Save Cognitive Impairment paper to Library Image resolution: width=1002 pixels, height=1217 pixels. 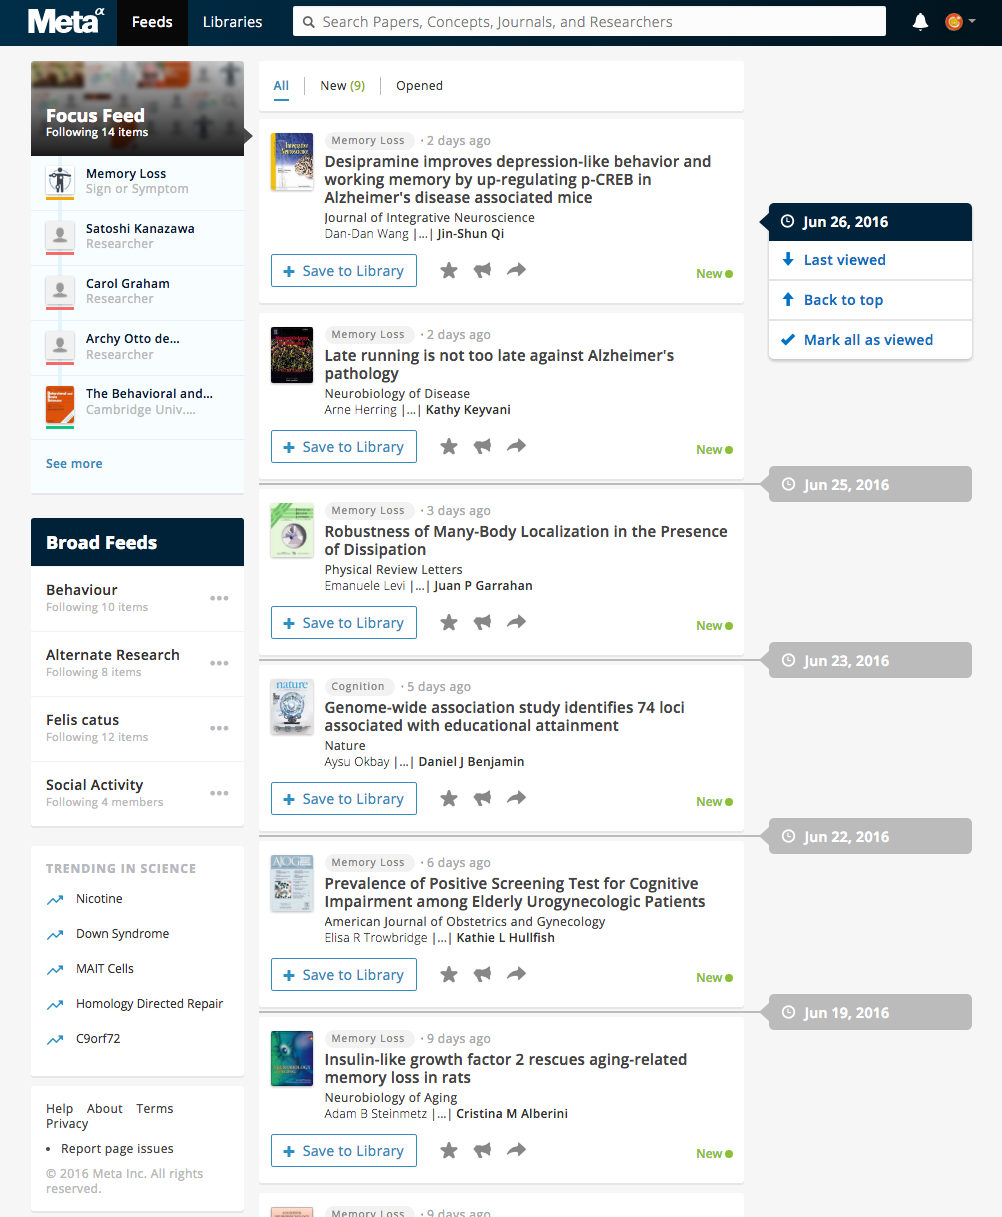[344, 975]
